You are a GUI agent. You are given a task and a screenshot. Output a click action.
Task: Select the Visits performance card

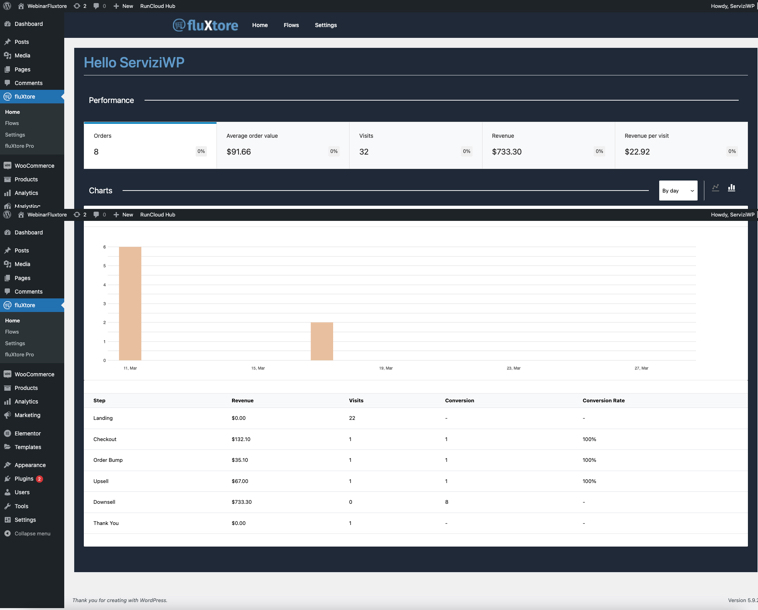[415, 144]
